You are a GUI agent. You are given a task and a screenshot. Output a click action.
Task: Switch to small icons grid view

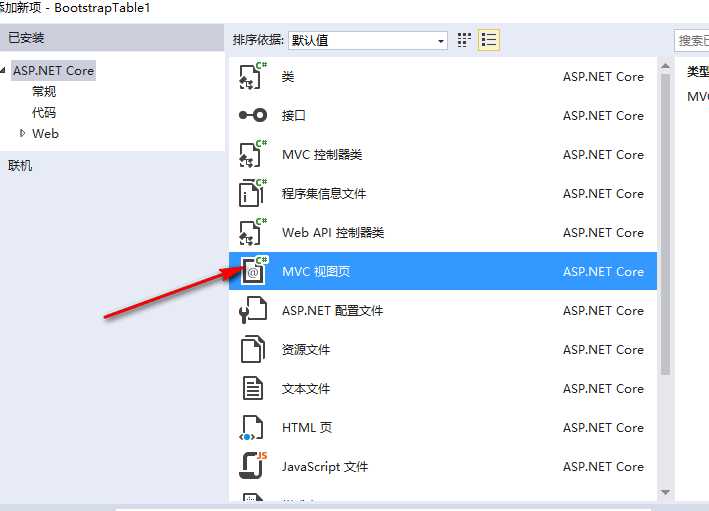point(464,40)
